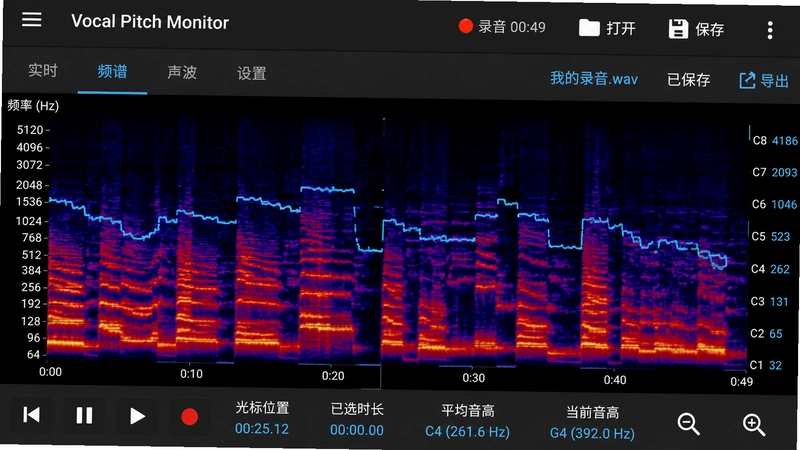This screenshot has width=800, height=450.
Task: Zoom out the spectrogram view
Action: point(688,423)
